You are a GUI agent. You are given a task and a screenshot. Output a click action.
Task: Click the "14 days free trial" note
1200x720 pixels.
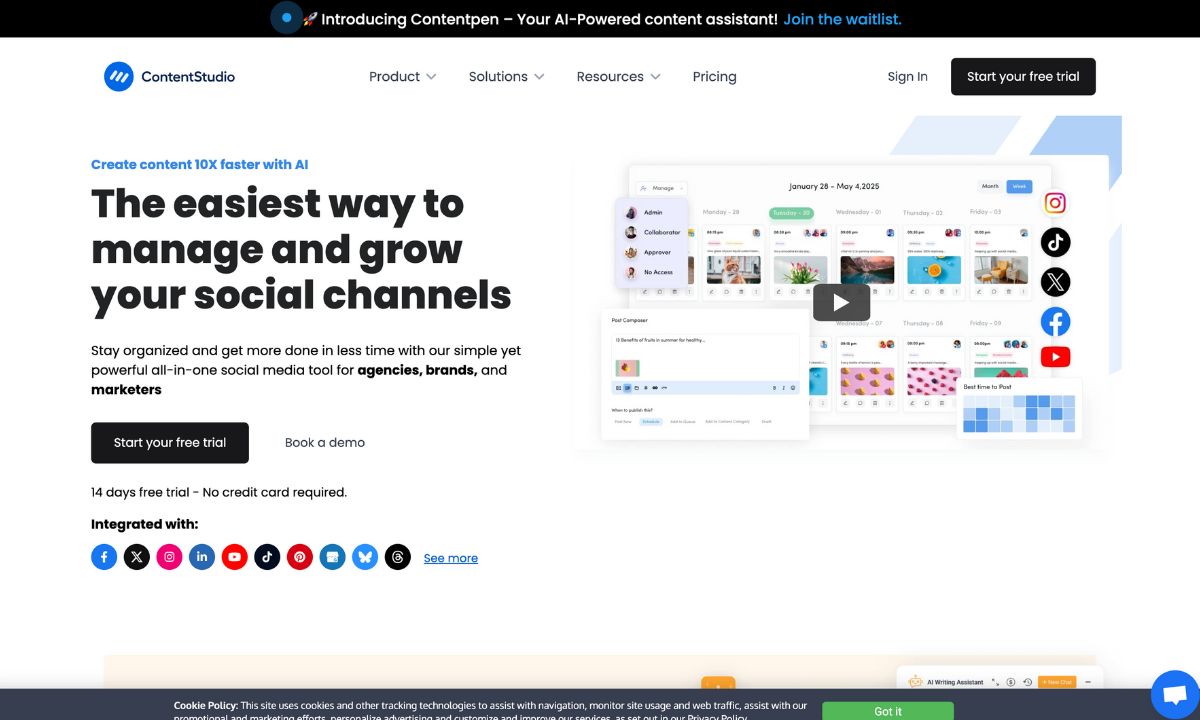pyautogui.click(x=219, y=492)
